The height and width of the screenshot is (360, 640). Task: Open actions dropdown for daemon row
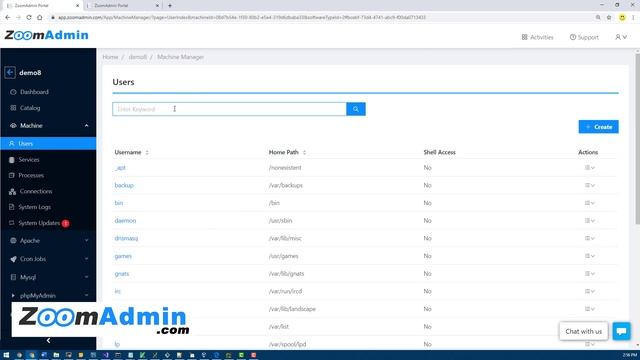[x=589, y=220]
